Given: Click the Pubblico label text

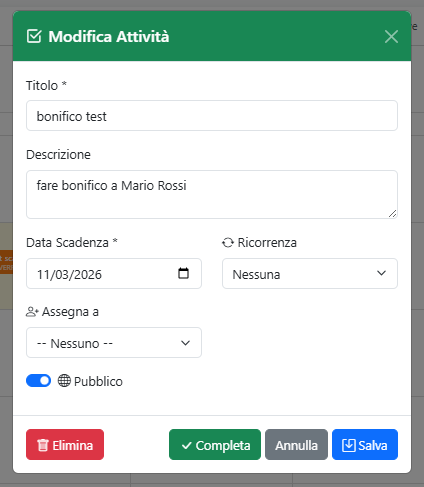Looking at the screenshot, I should coord(98,381).
